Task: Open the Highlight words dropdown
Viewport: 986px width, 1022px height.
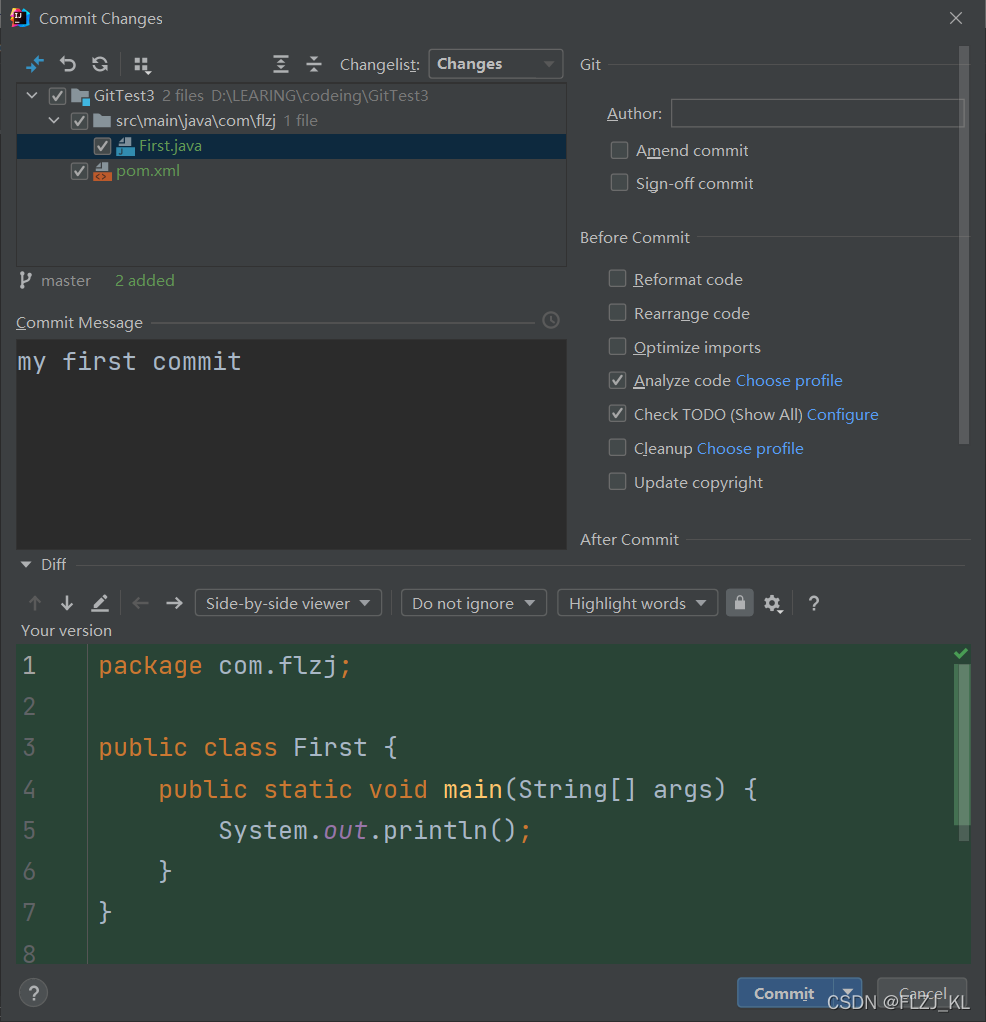Action: [x=637, y=604]
